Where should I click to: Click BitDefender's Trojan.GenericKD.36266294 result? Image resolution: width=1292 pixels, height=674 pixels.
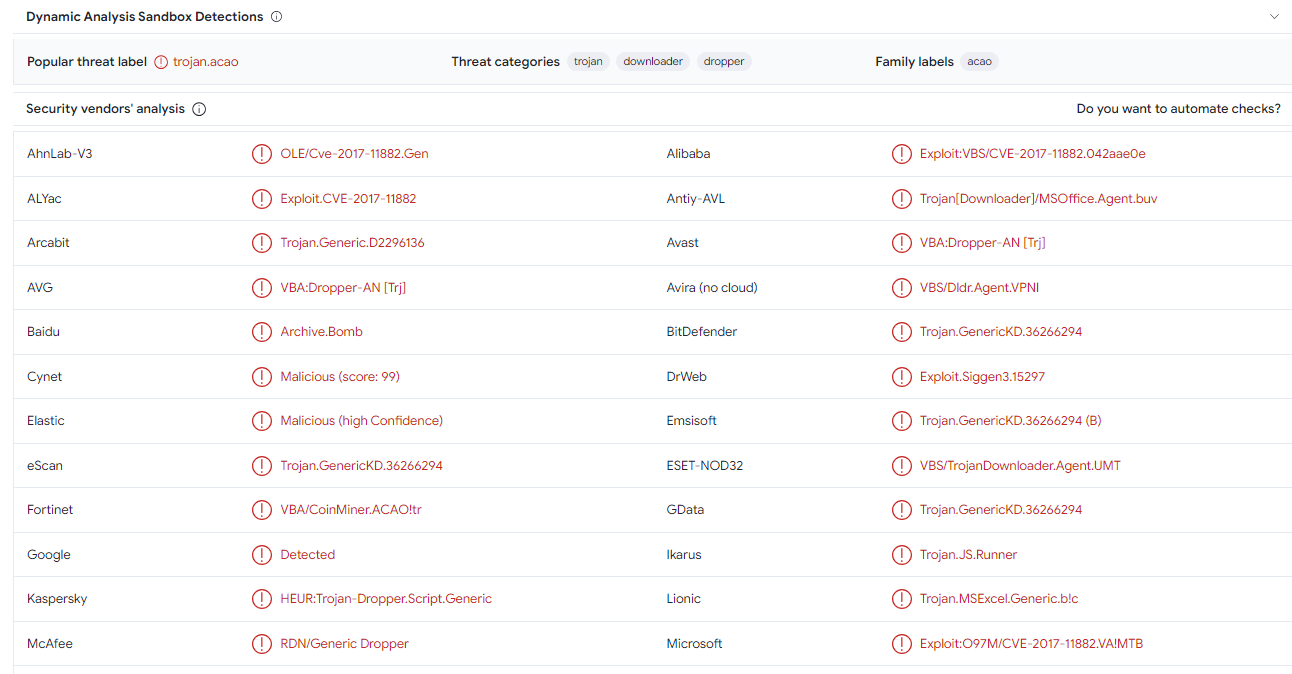1001,332
